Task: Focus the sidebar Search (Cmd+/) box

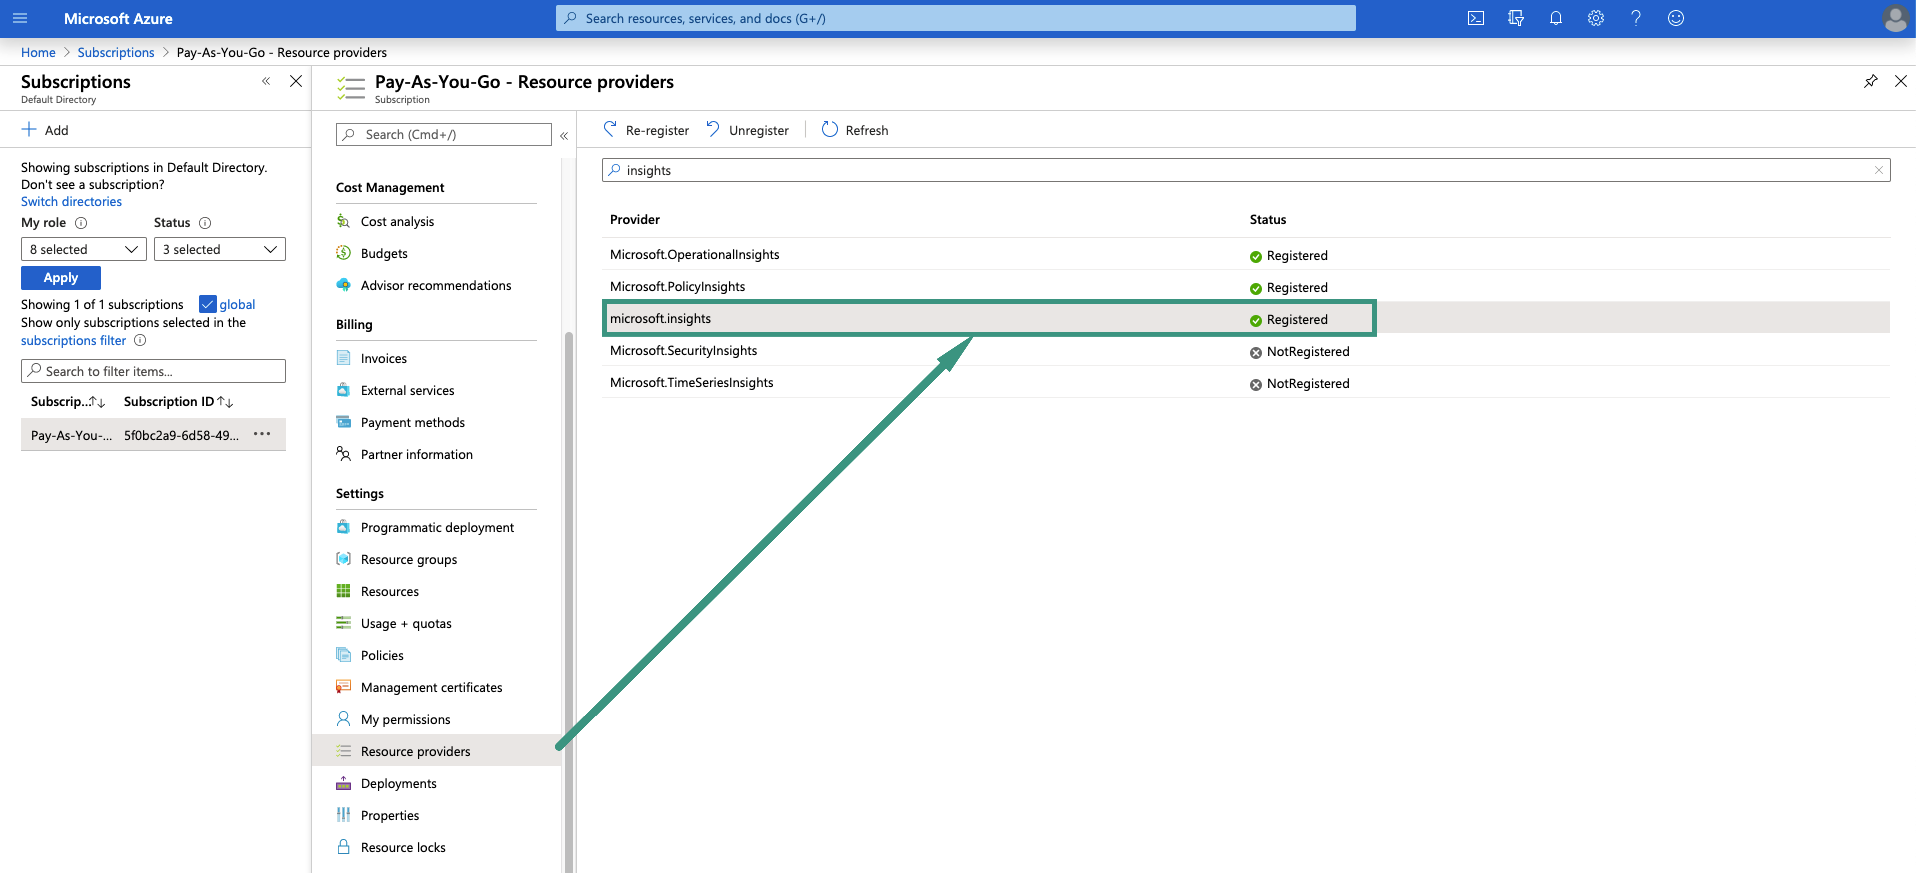Action: coord(444,135)
